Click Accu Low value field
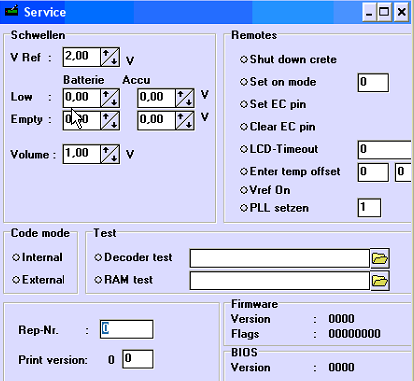 pos(156,98)
